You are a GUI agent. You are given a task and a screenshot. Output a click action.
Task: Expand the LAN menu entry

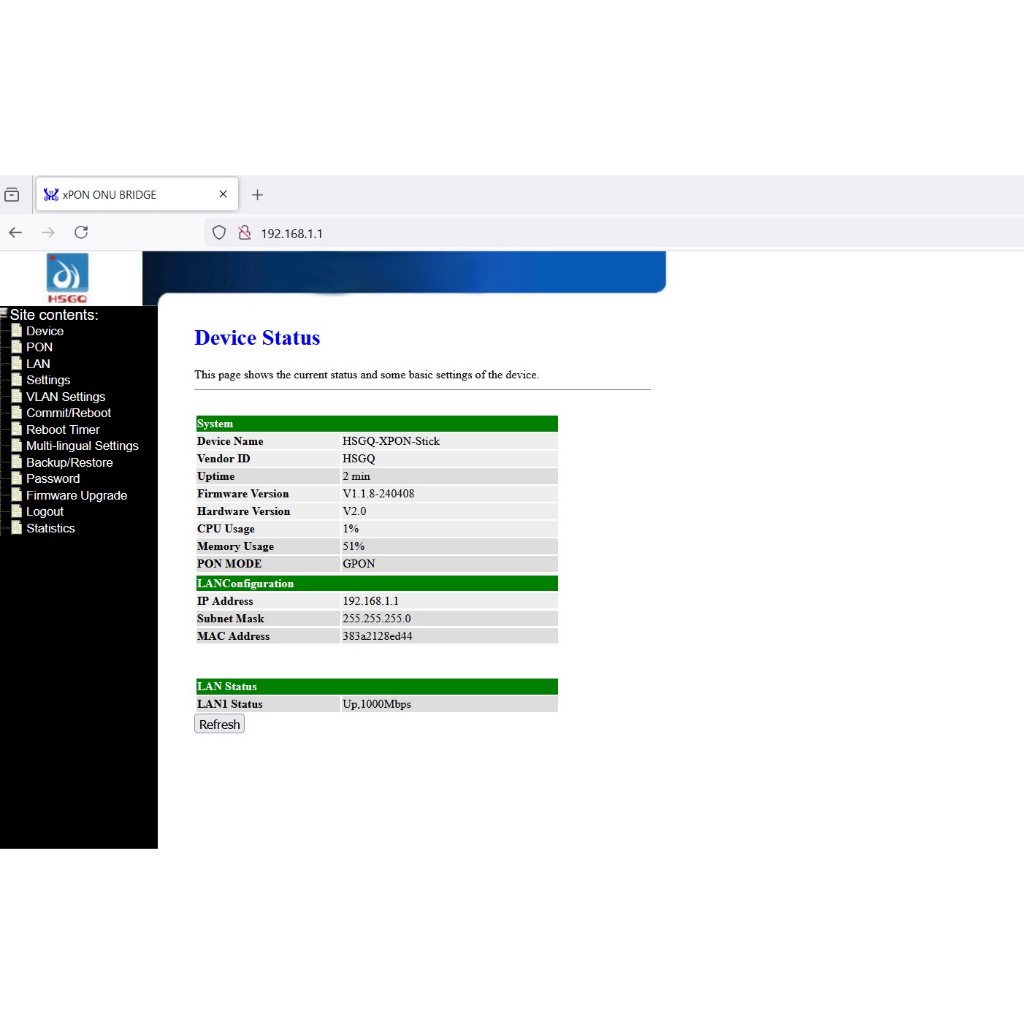click(x=38, y=364)
